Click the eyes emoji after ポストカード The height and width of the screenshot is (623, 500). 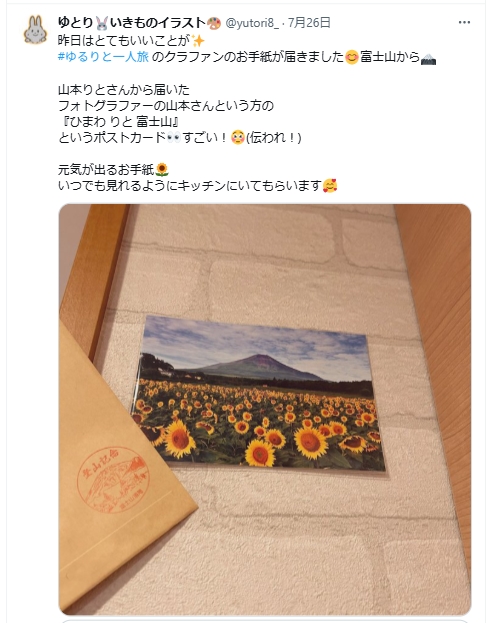[x=174, y=138]
